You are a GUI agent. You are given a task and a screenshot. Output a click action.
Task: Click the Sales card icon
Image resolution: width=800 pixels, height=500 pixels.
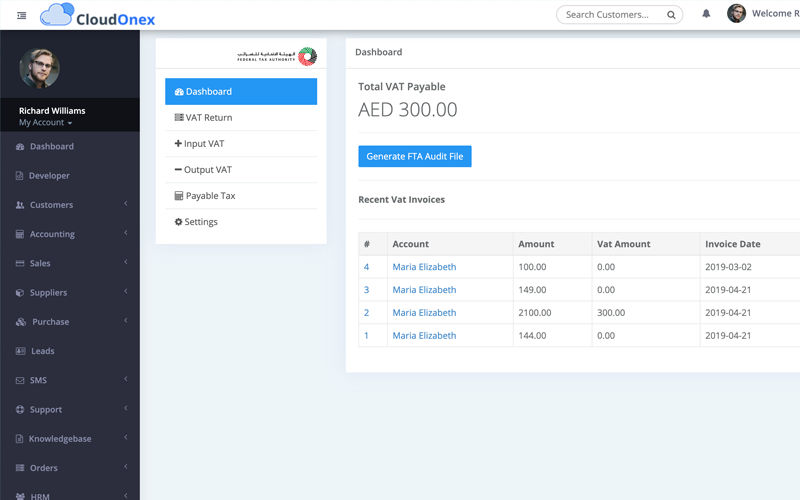click(x=20, y=263)
